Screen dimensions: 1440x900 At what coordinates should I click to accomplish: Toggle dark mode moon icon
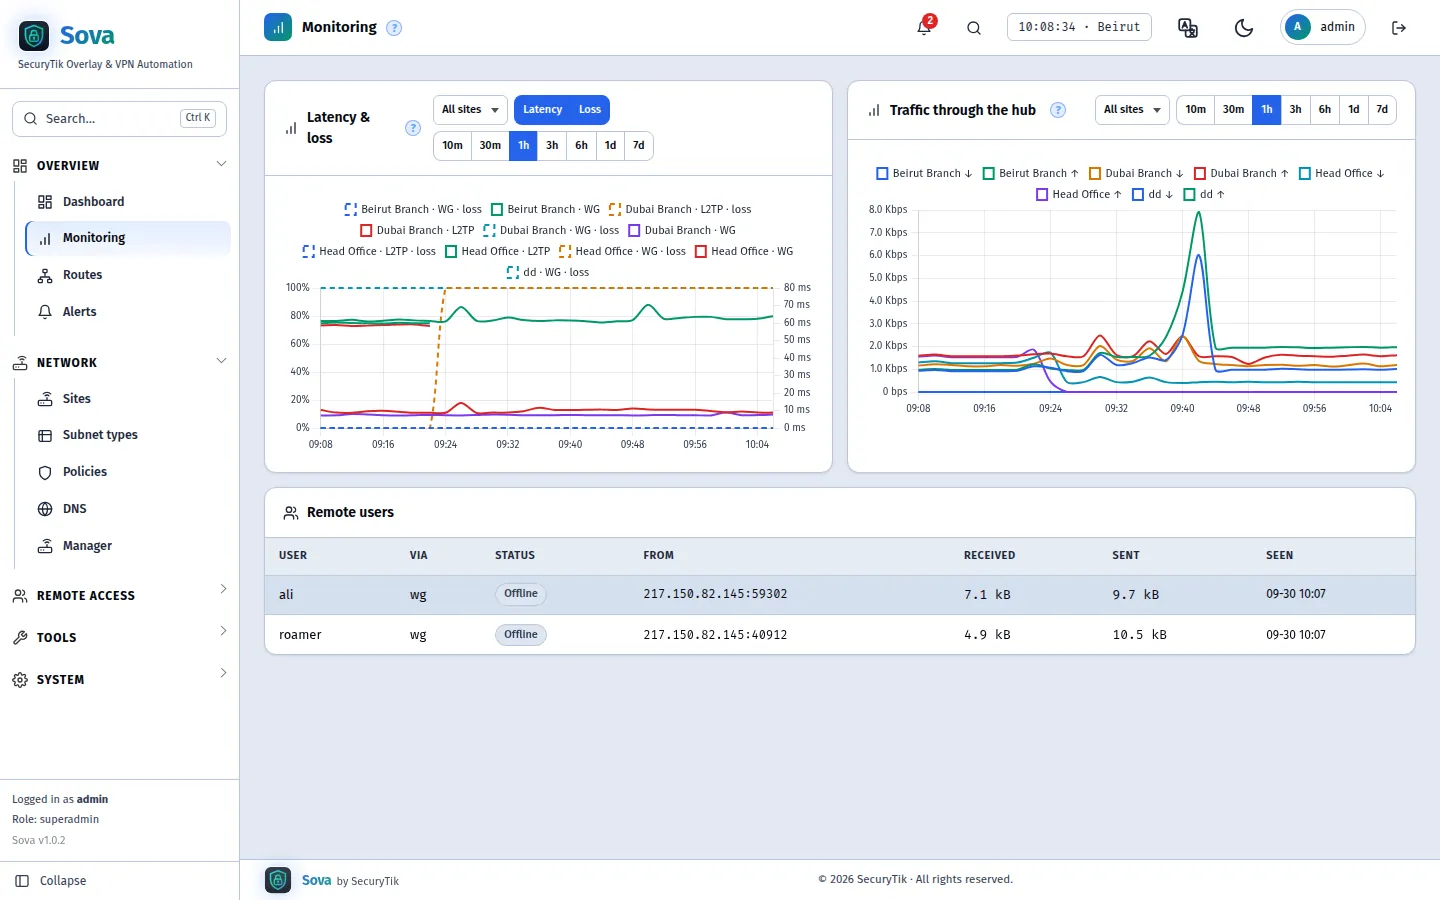click(x=1244, y=28)
